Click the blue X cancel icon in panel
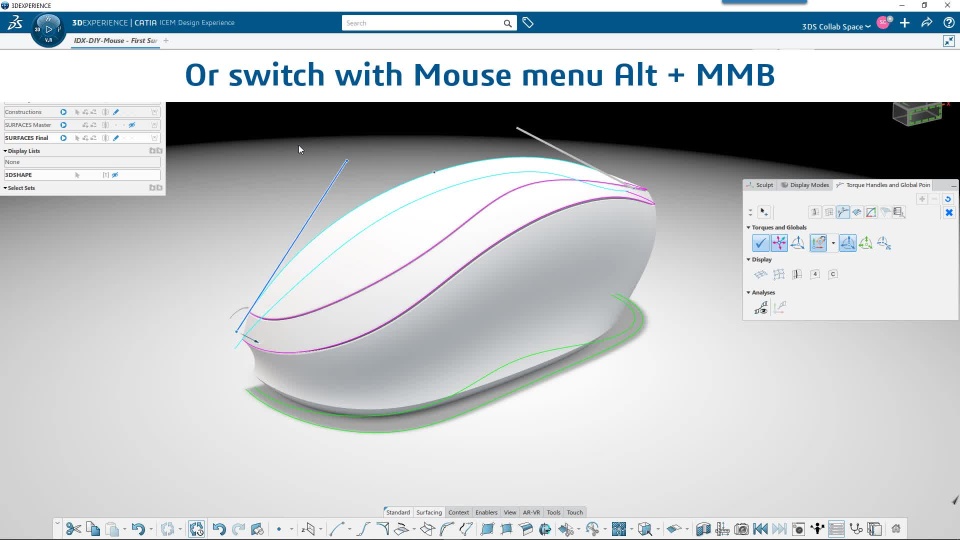The height and width of the screenshot is (540, 960). tap(949, 212)
